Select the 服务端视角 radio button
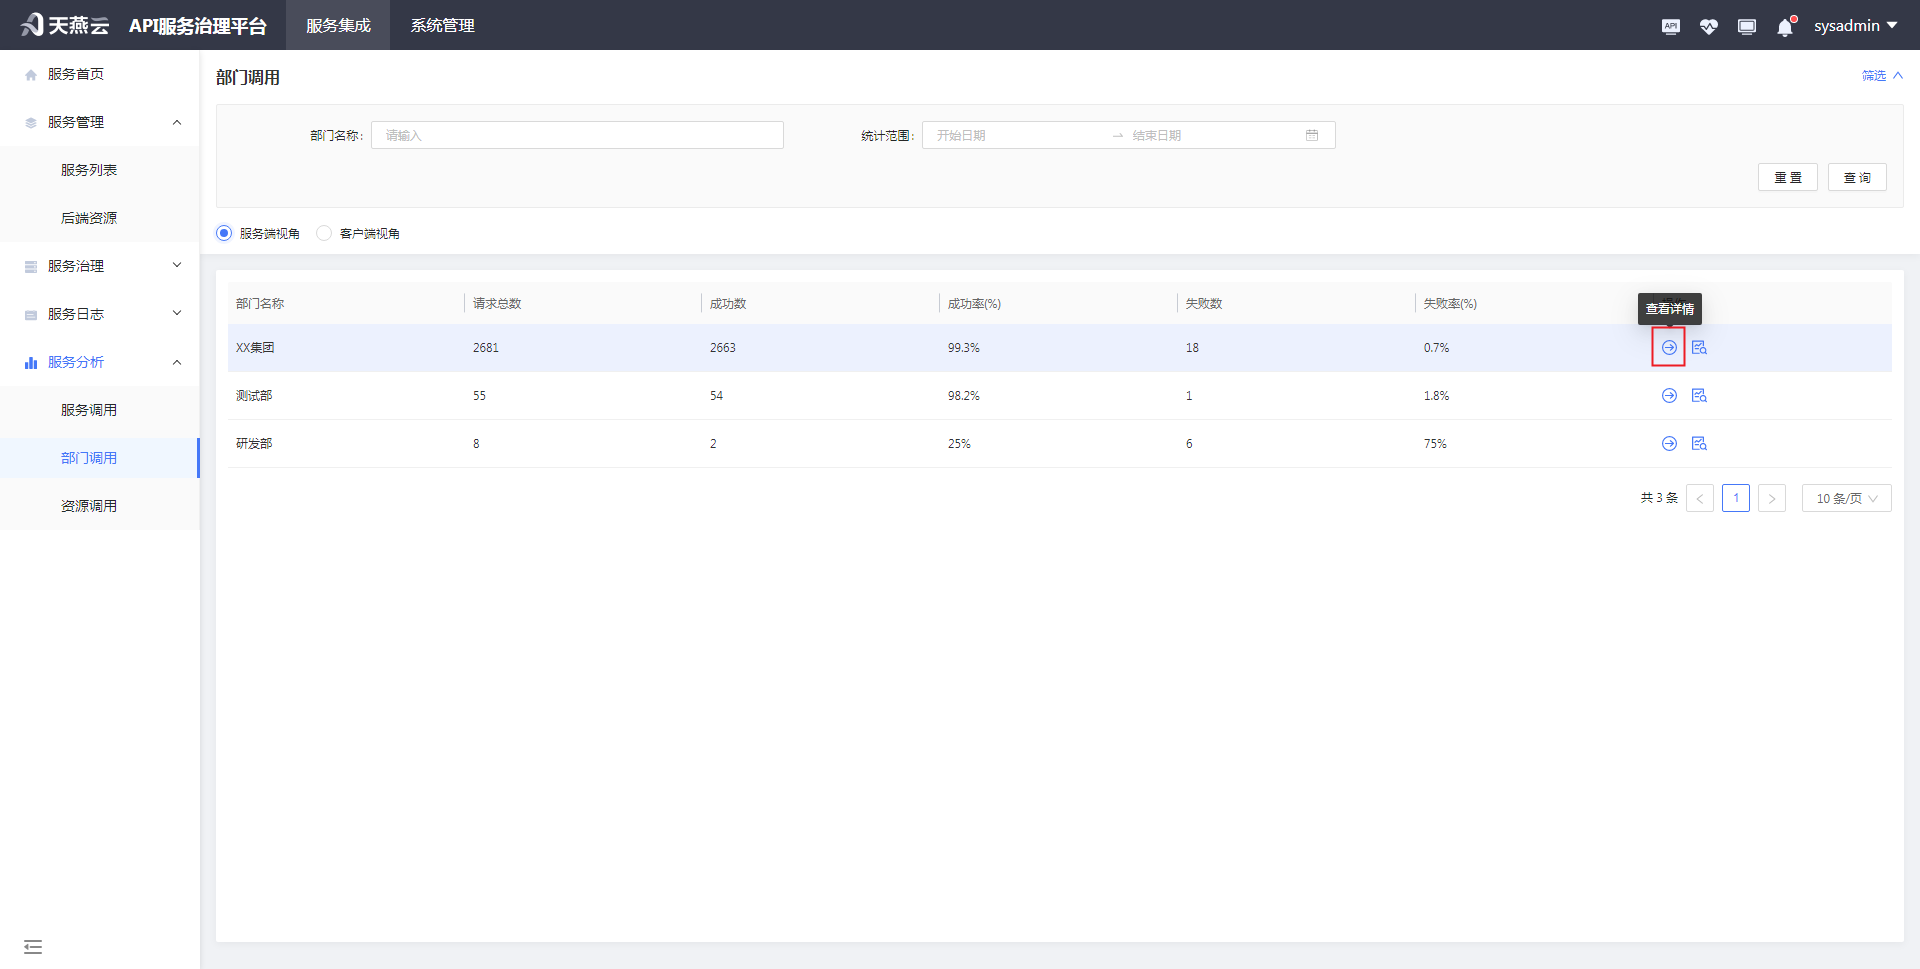 pos(224,233)
